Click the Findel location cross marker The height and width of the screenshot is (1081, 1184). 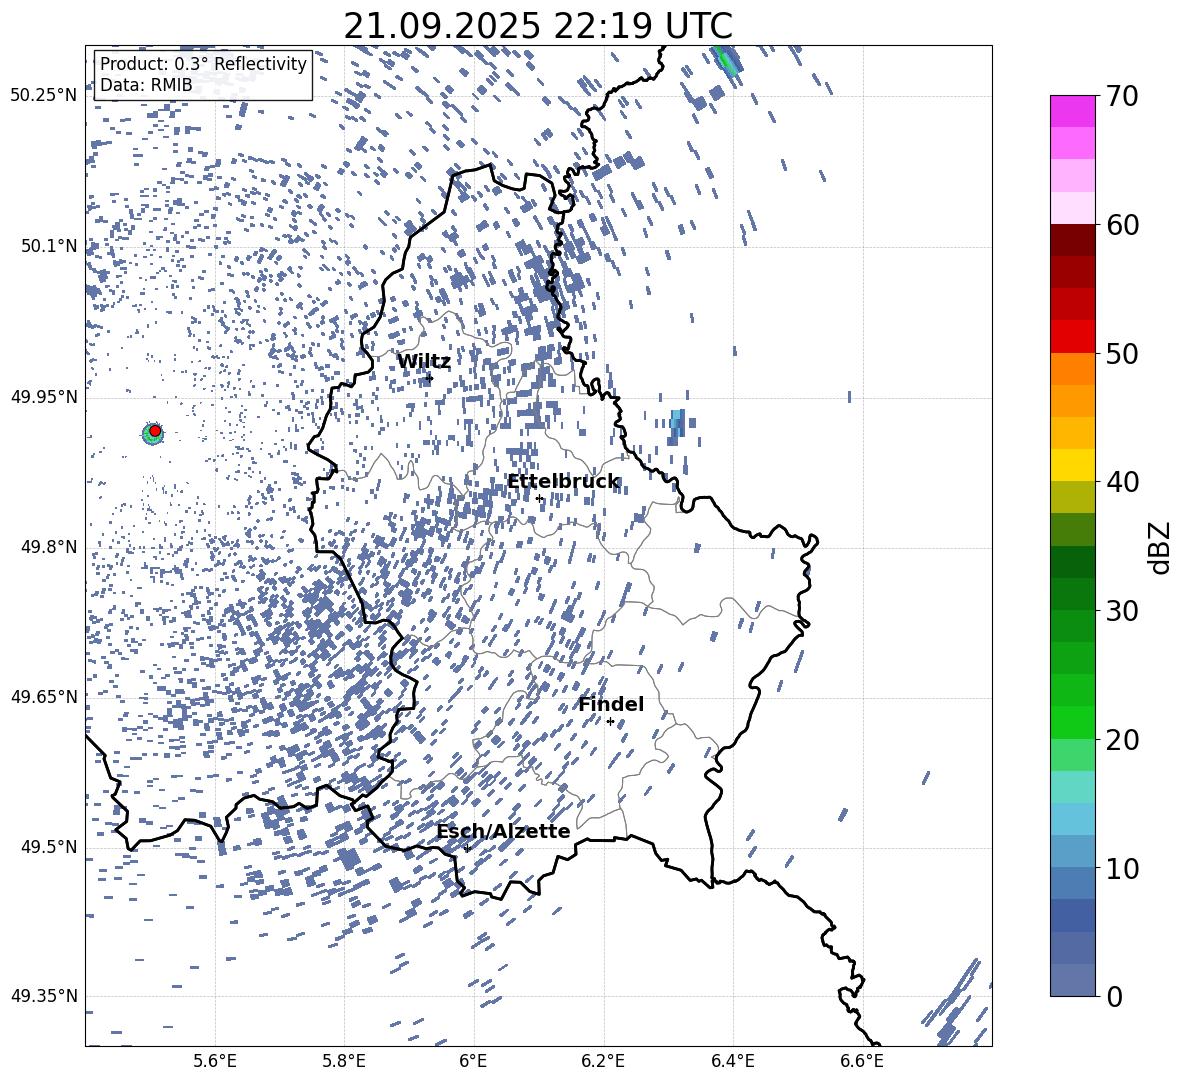pos(610,722)
